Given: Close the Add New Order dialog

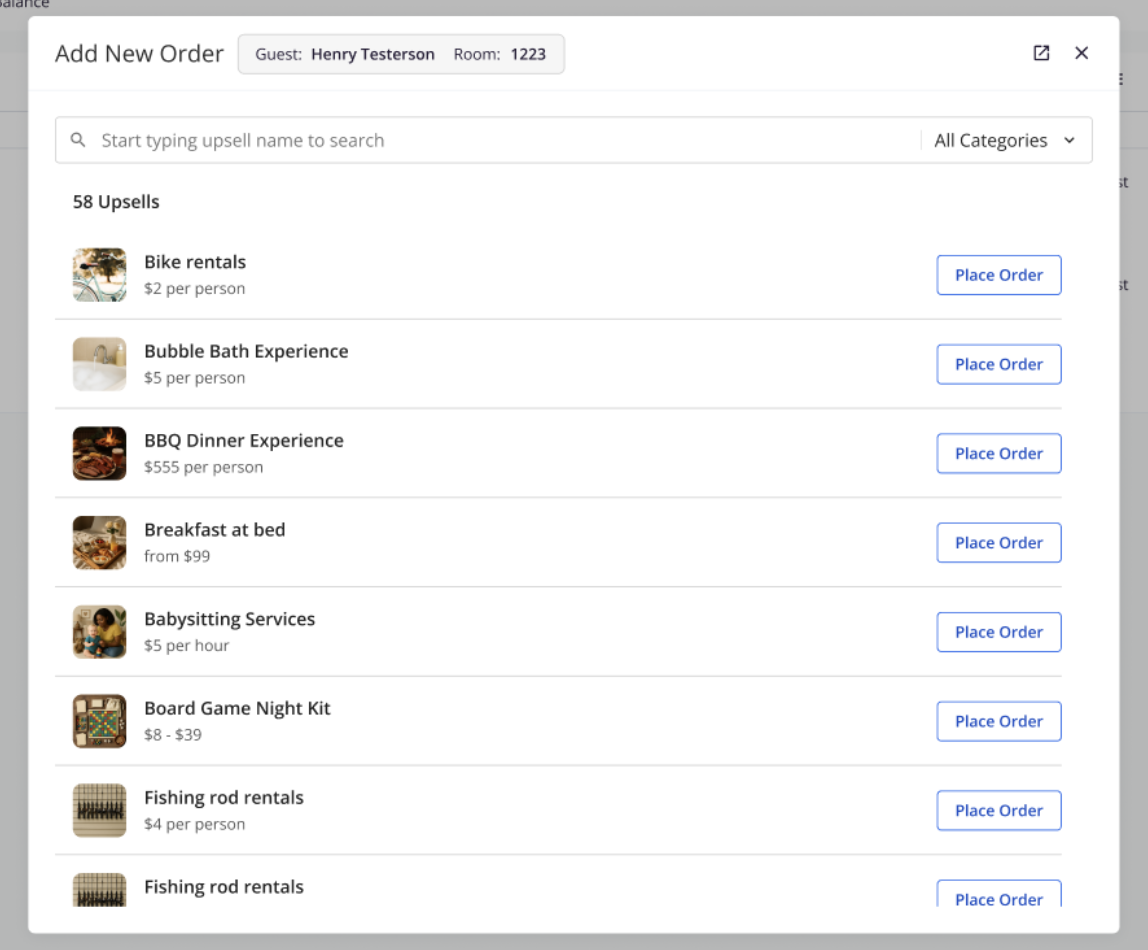Looking at the screenshot, I should tap(1081, 53).
